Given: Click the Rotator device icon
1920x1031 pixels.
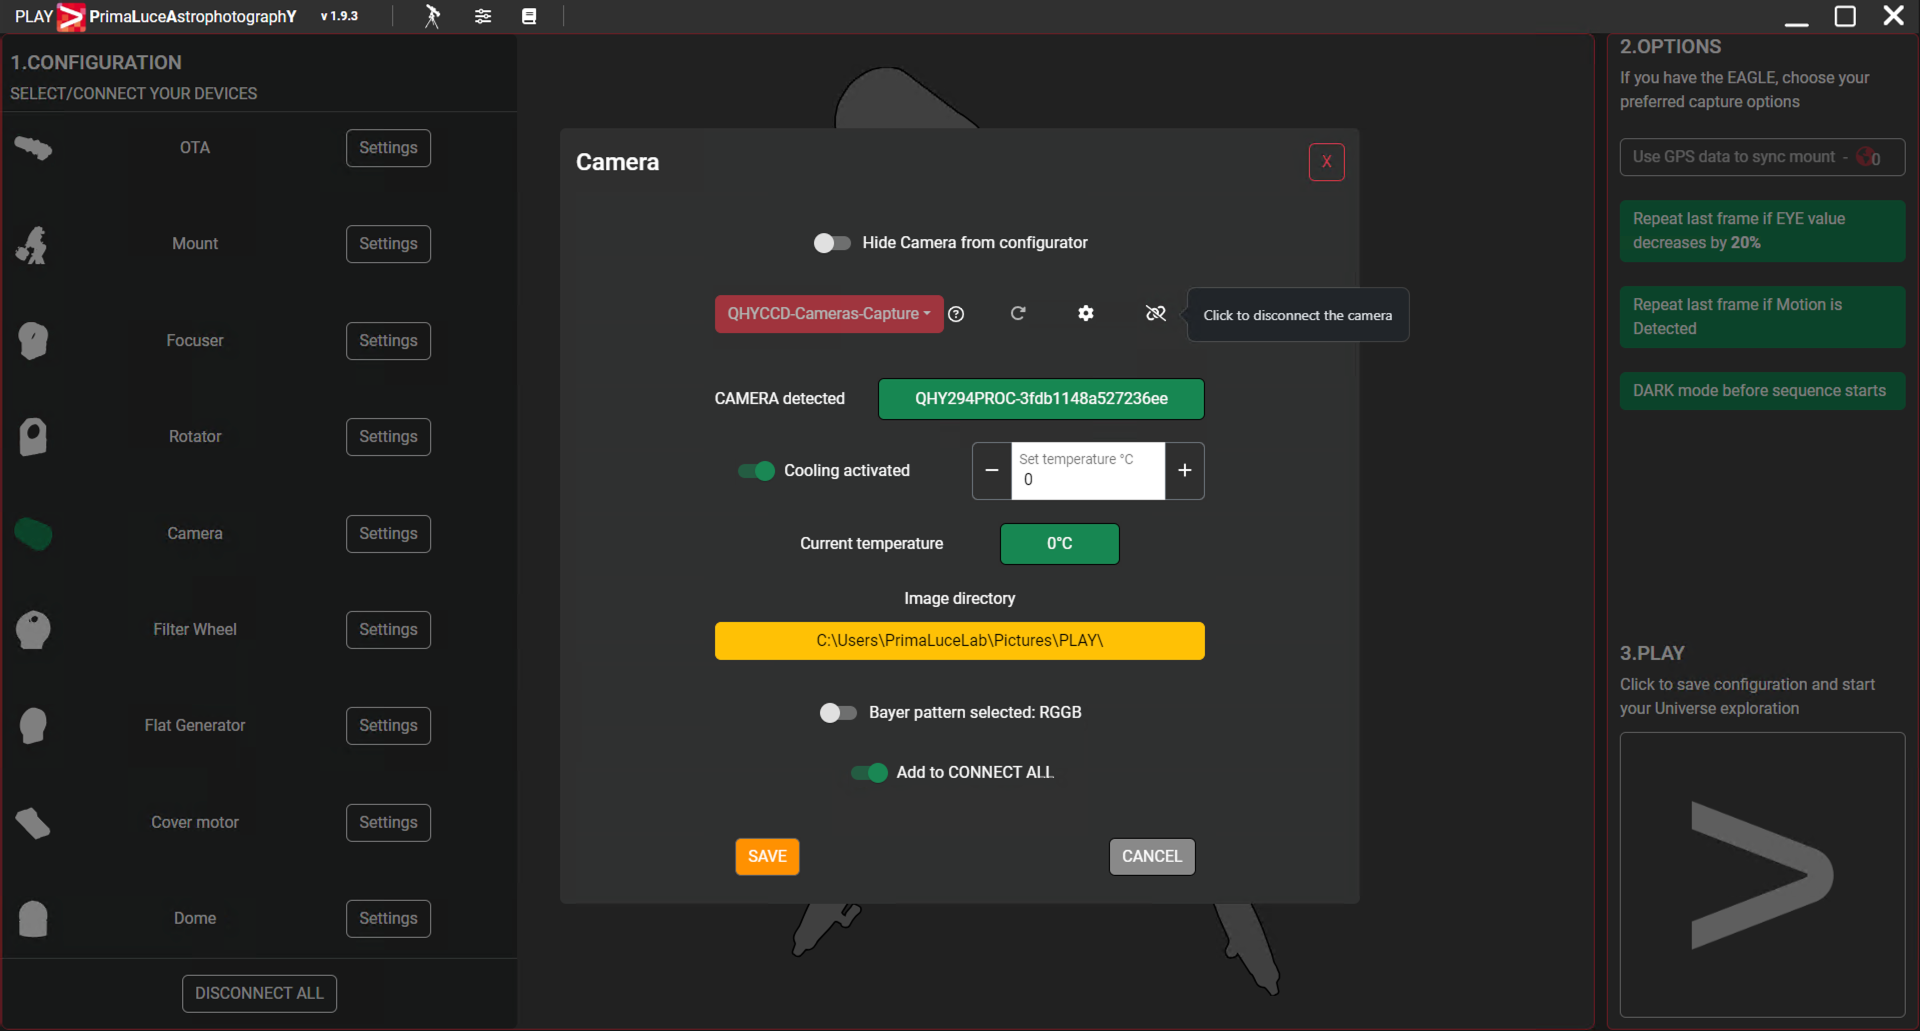Looking at the screenshot, I should pyautogui.click(x=33, y=437).
